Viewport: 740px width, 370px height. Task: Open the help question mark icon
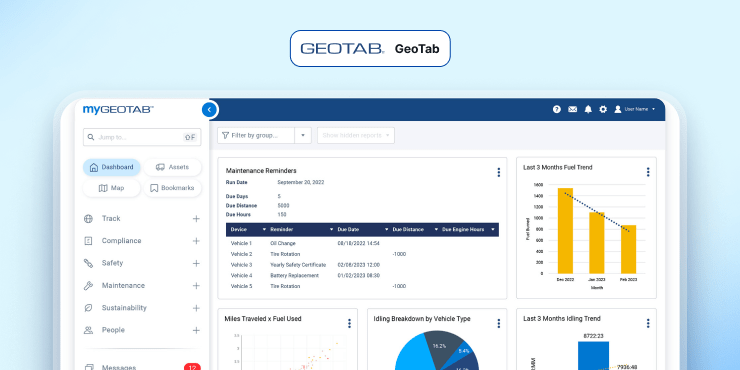557,109
